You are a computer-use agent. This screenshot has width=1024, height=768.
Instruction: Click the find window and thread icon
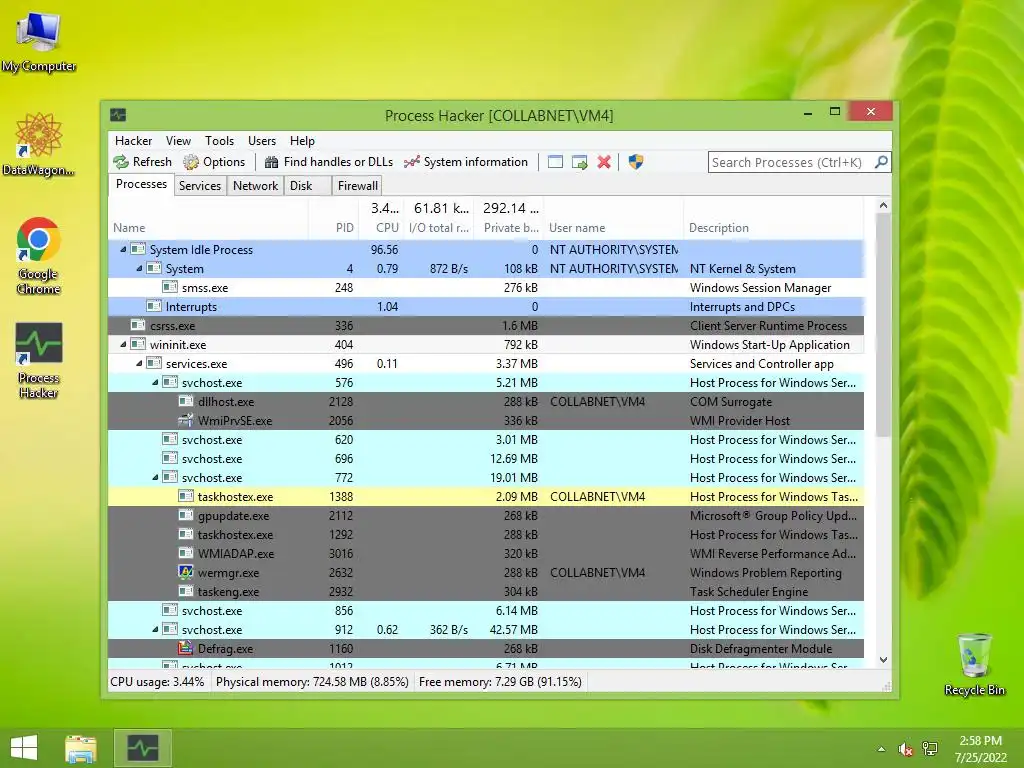point(579,162)
